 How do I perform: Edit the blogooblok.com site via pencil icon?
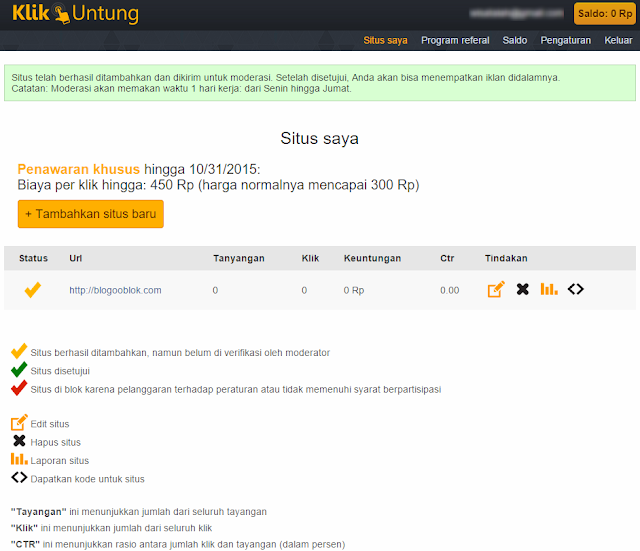coord(496,289)
